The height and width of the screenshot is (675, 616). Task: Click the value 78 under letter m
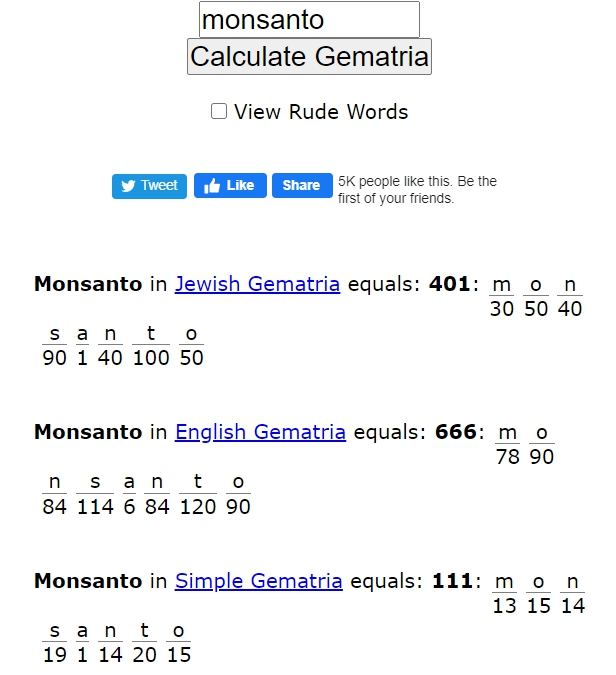[x=508, y=457]
